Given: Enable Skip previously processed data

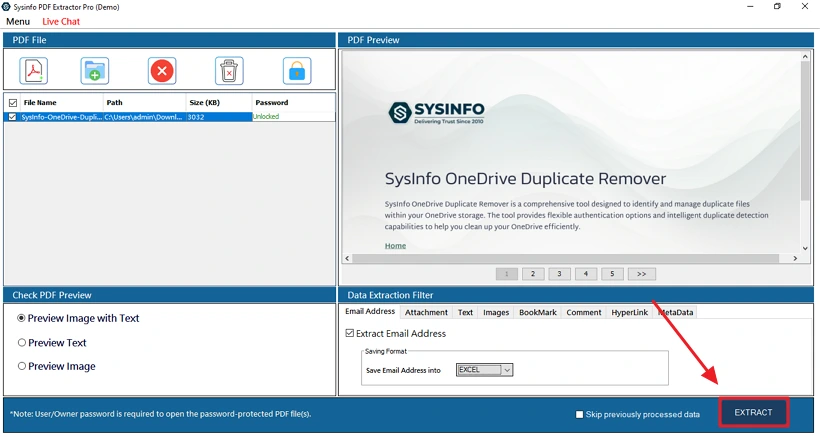Looking at the screenshot, I should coord(580,414).
